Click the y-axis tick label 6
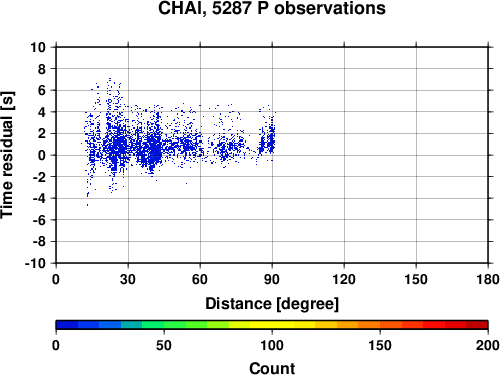This screenshot has height=375, width=500. (x=42, y=90)
